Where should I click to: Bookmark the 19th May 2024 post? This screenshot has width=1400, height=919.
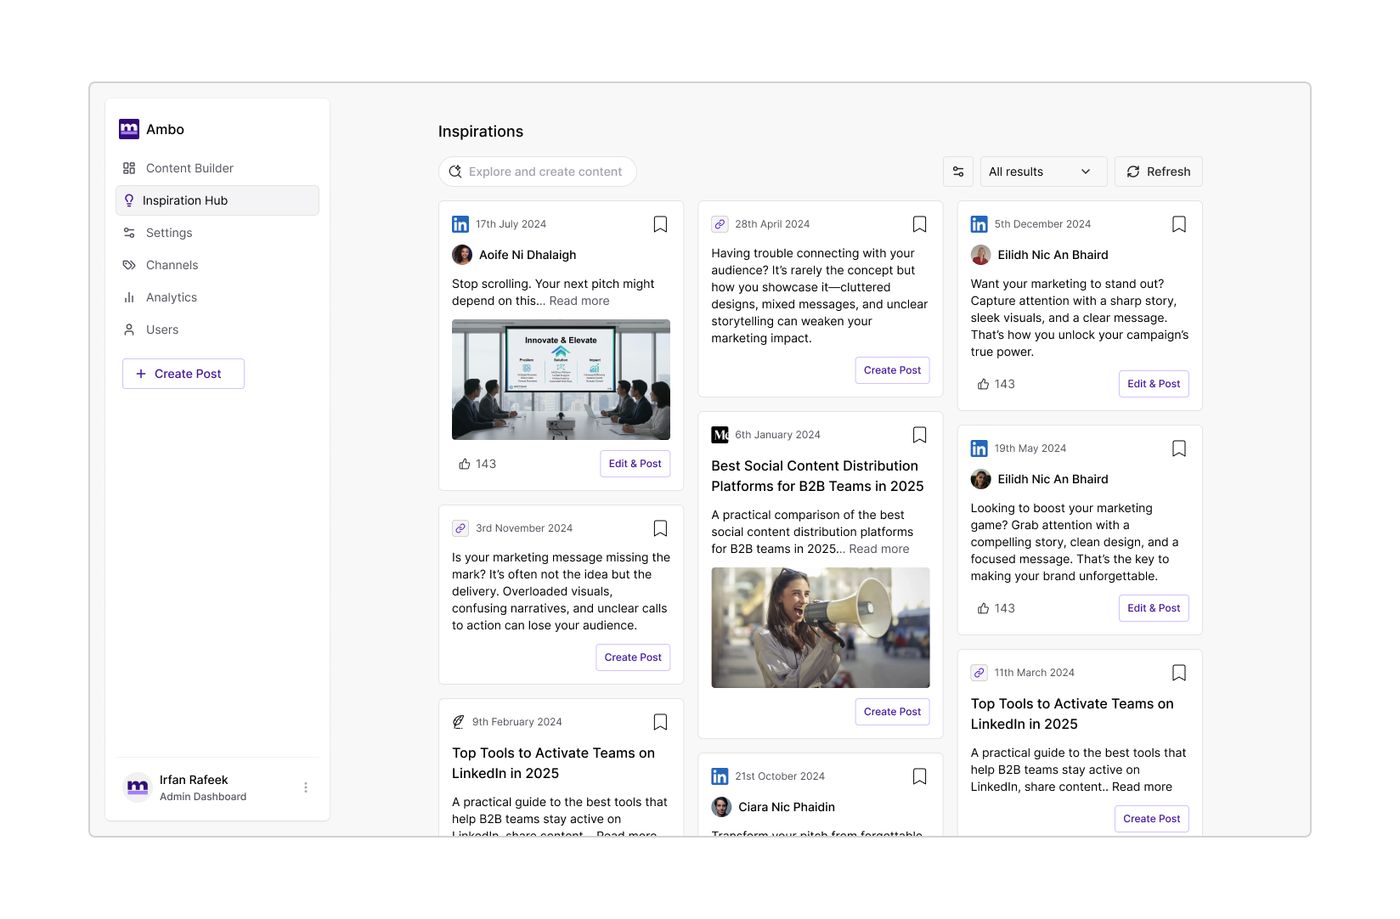(x=1179, y=448)
